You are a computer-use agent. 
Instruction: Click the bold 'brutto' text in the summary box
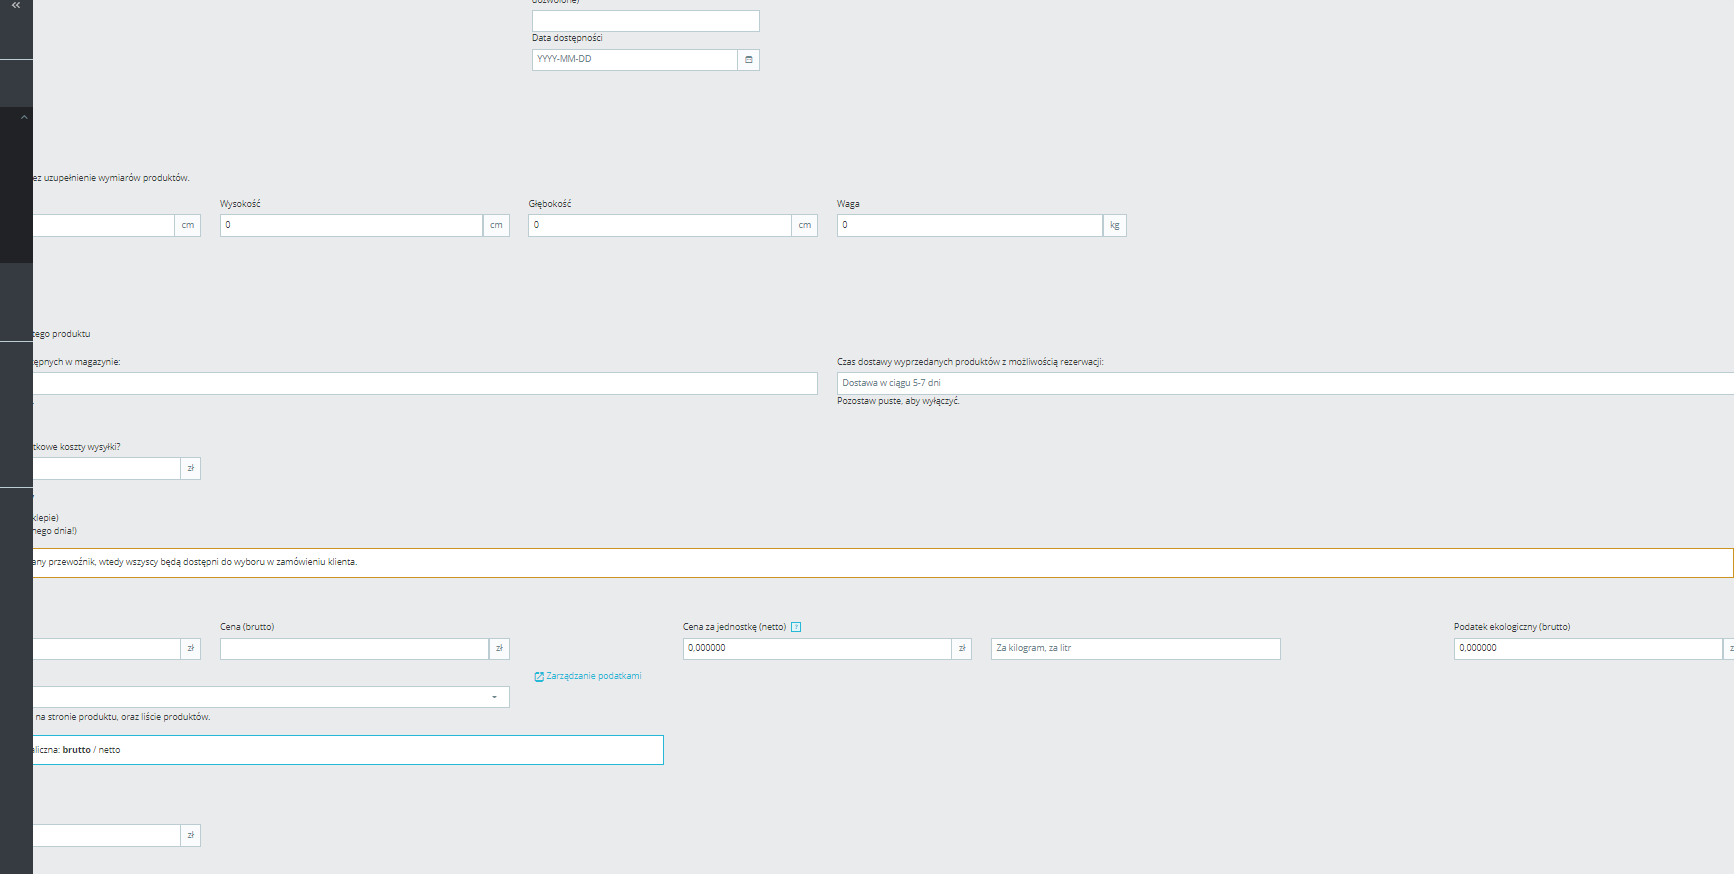tap(77, 750)
